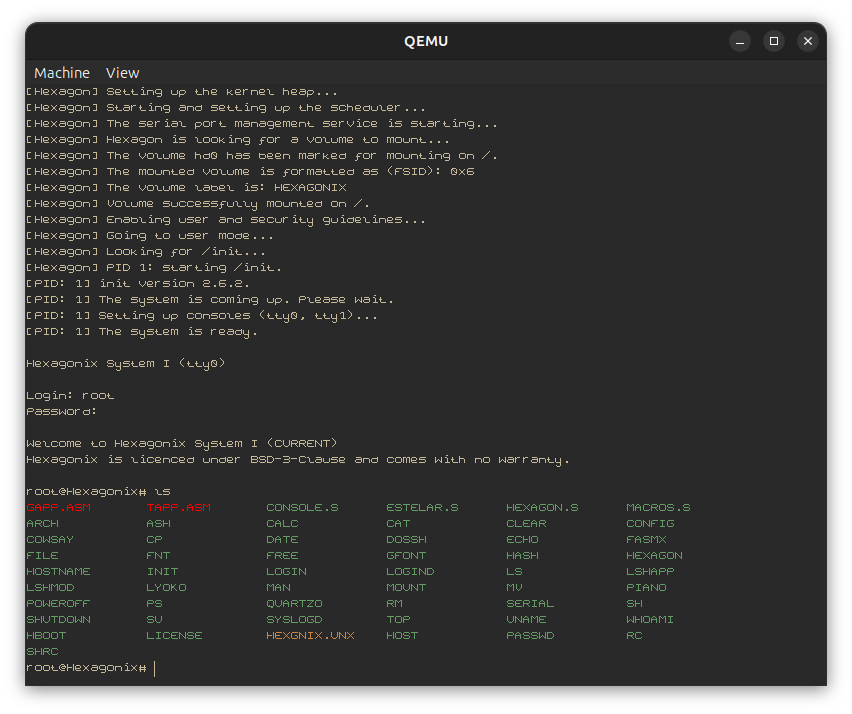Click MACROS.S in the listing

click(659, 508)
